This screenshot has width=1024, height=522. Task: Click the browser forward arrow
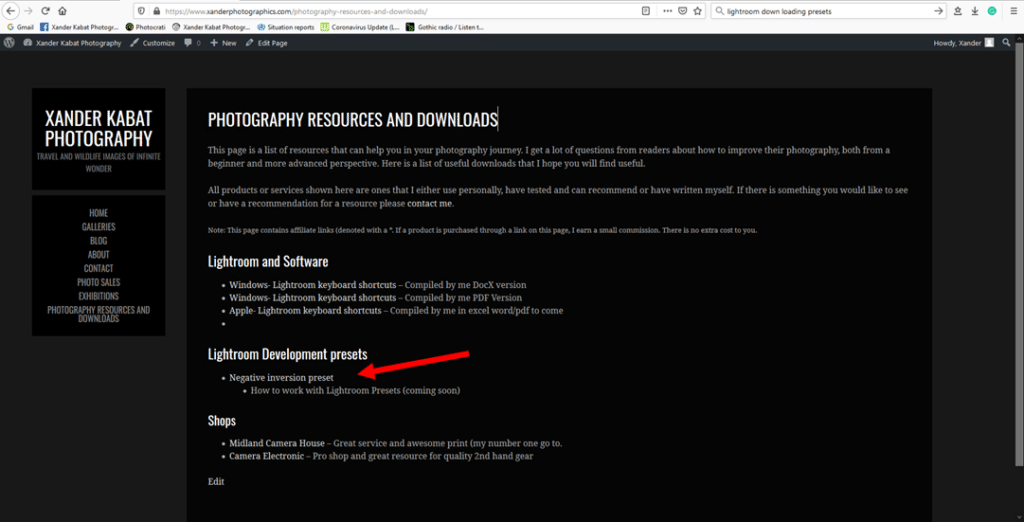click(x=28, y=11)
